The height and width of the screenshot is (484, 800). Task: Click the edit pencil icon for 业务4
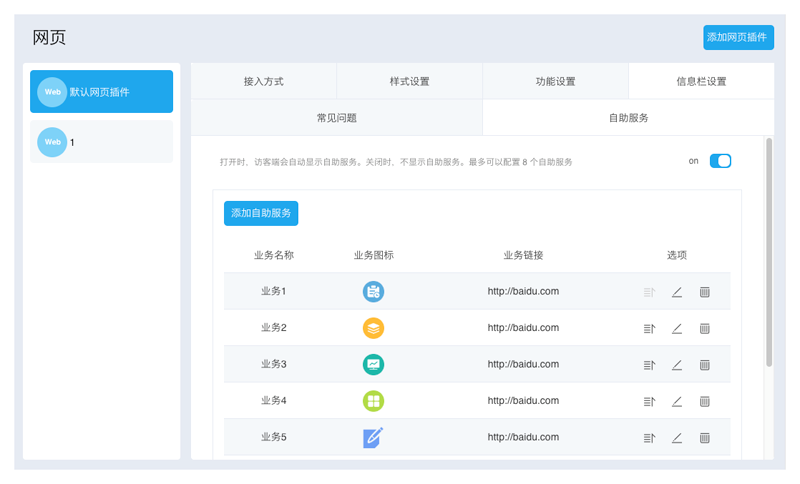(x=677, y=401)
